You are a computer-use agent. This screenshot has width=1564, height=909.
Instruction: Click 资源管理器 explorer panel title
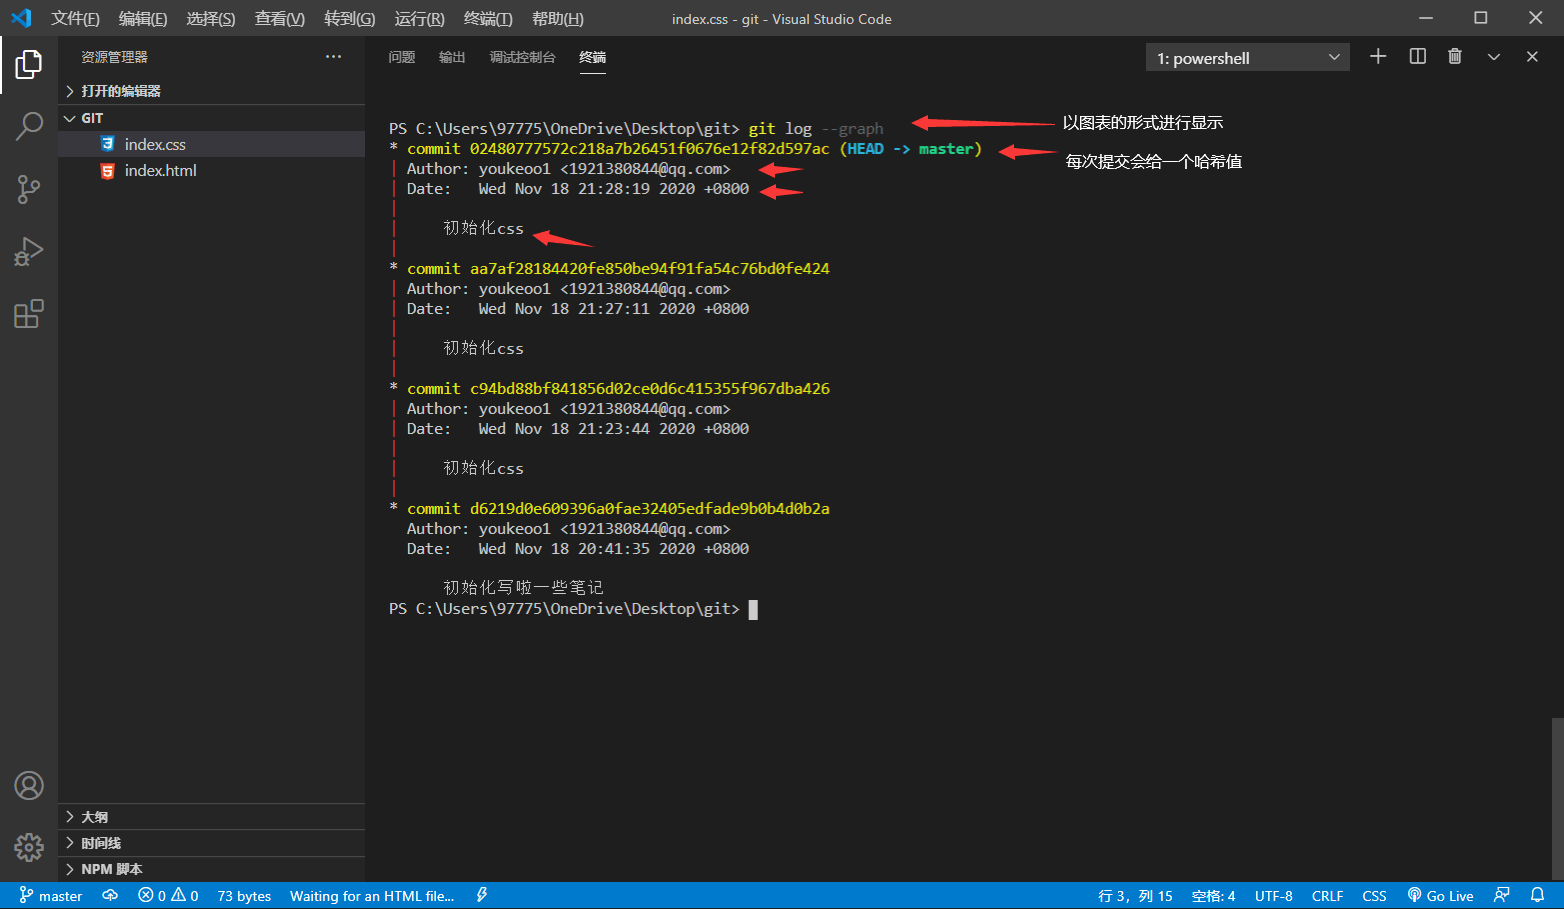[114, 57]
